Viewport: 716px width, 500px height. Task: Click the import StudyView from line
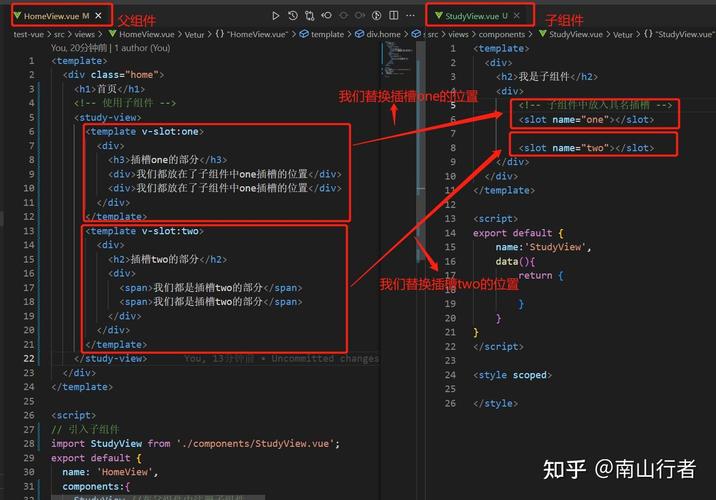click(x=195, y=444)
